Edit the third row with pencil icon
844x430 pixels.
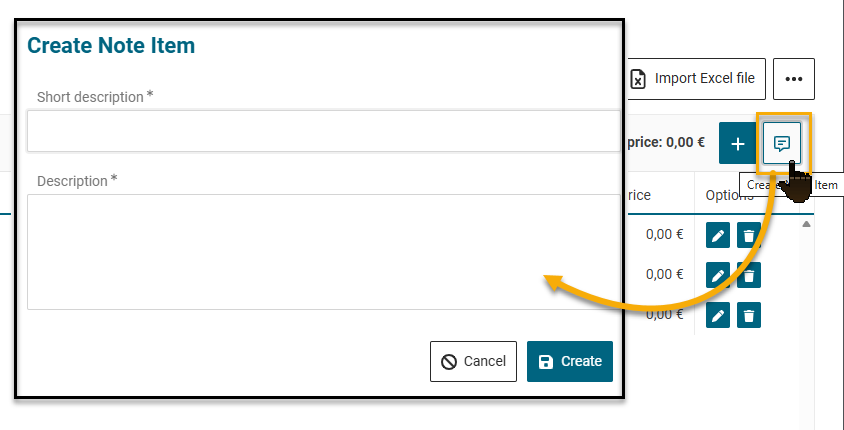click(717, 315)
